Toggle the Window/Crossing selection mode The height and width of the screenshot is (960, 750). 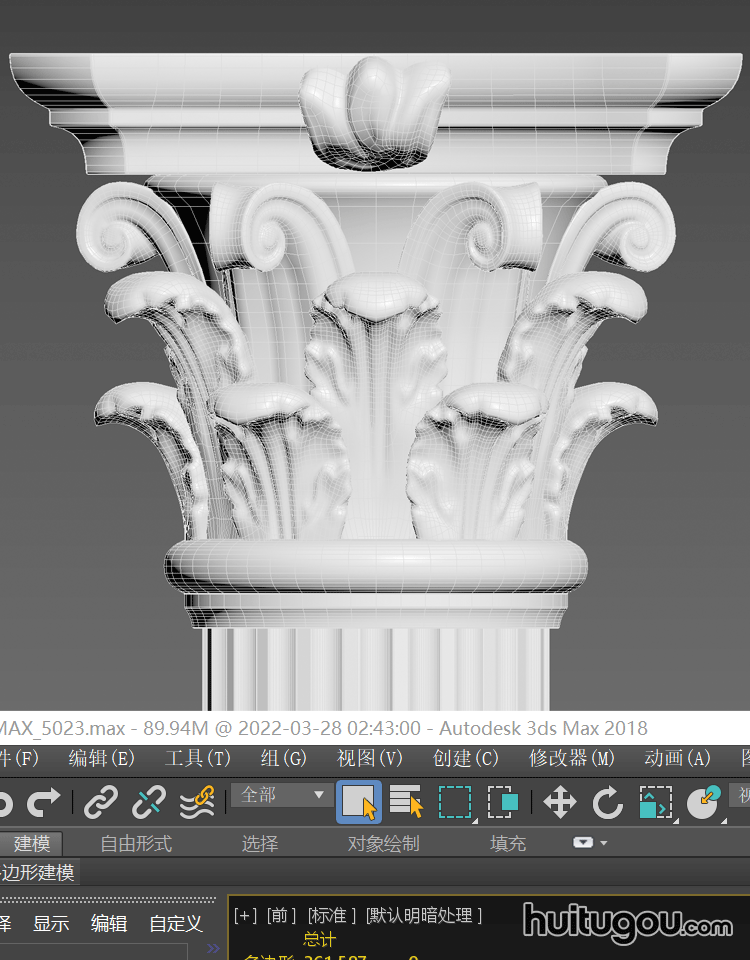point(503,802)
